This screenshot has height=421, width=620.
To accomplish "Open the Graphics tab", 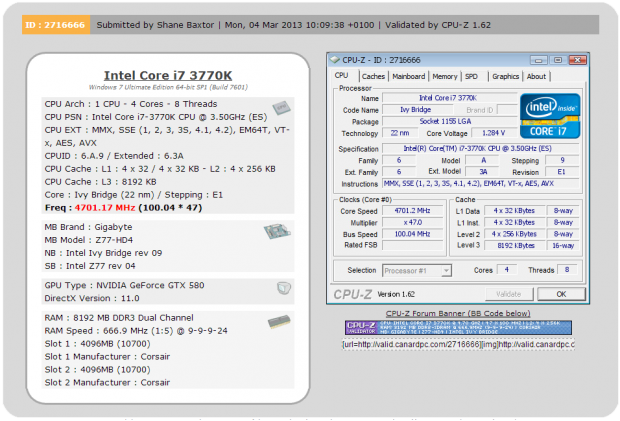I will [505, 76].
